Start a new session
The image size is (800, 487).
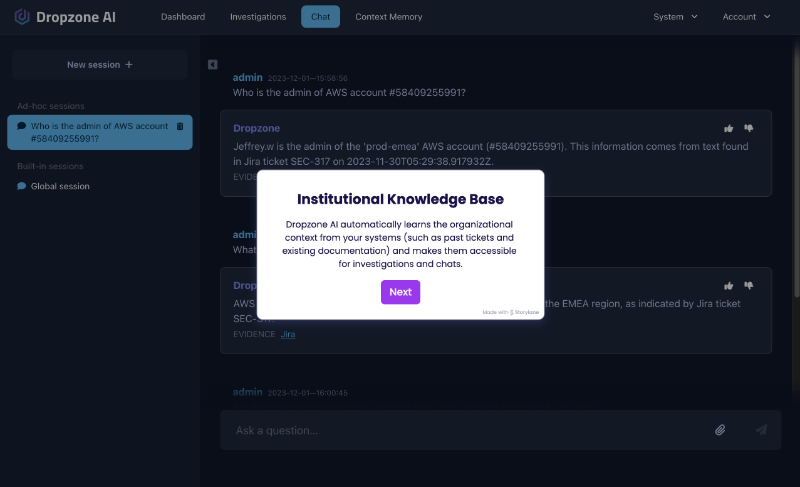[100, 65]
